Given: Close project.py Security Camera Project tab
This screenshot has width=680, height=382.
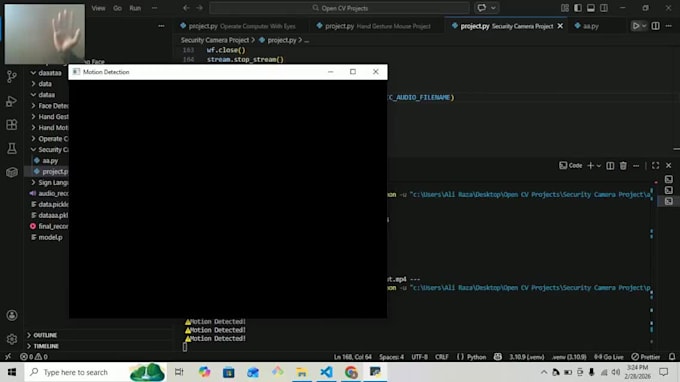Looking at the screenshot, I should (x=560, y=26).
